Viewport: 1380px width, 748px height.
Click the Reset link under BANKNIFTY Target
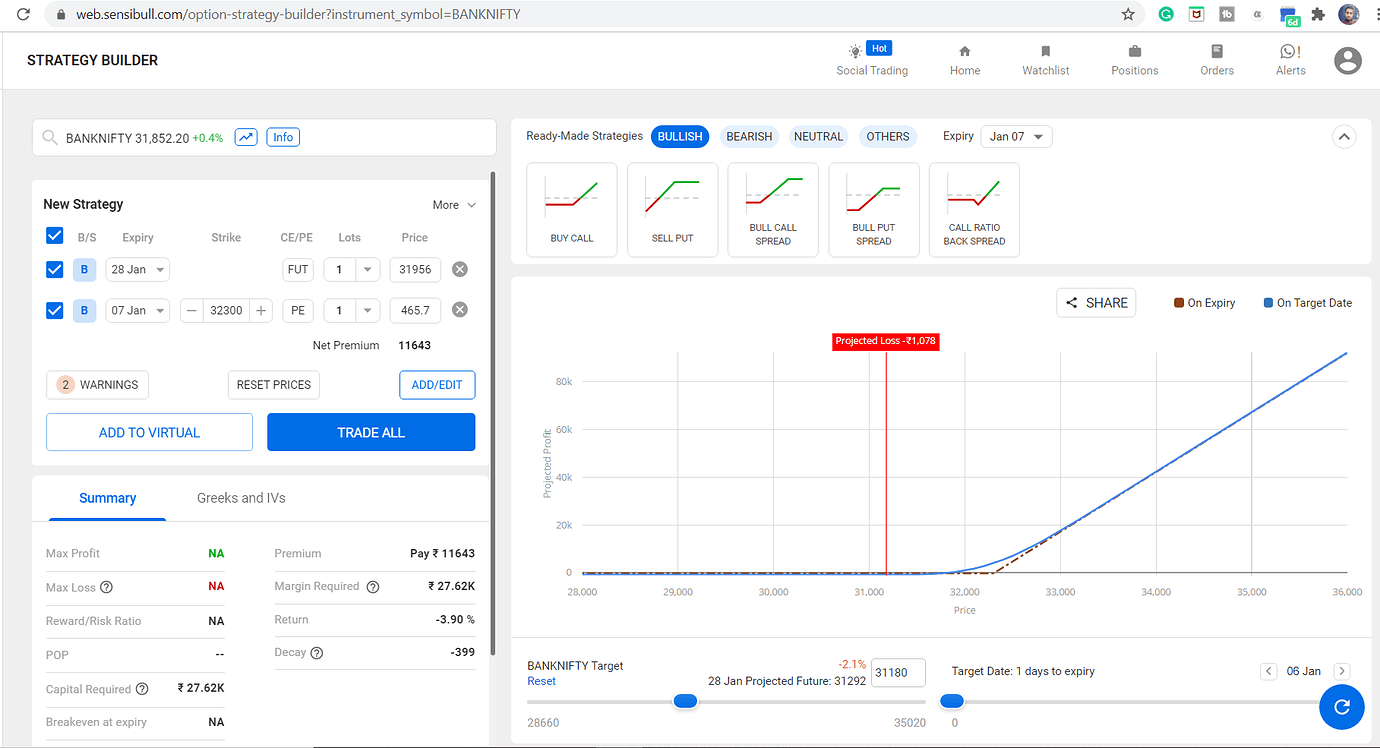click(541, 681)
